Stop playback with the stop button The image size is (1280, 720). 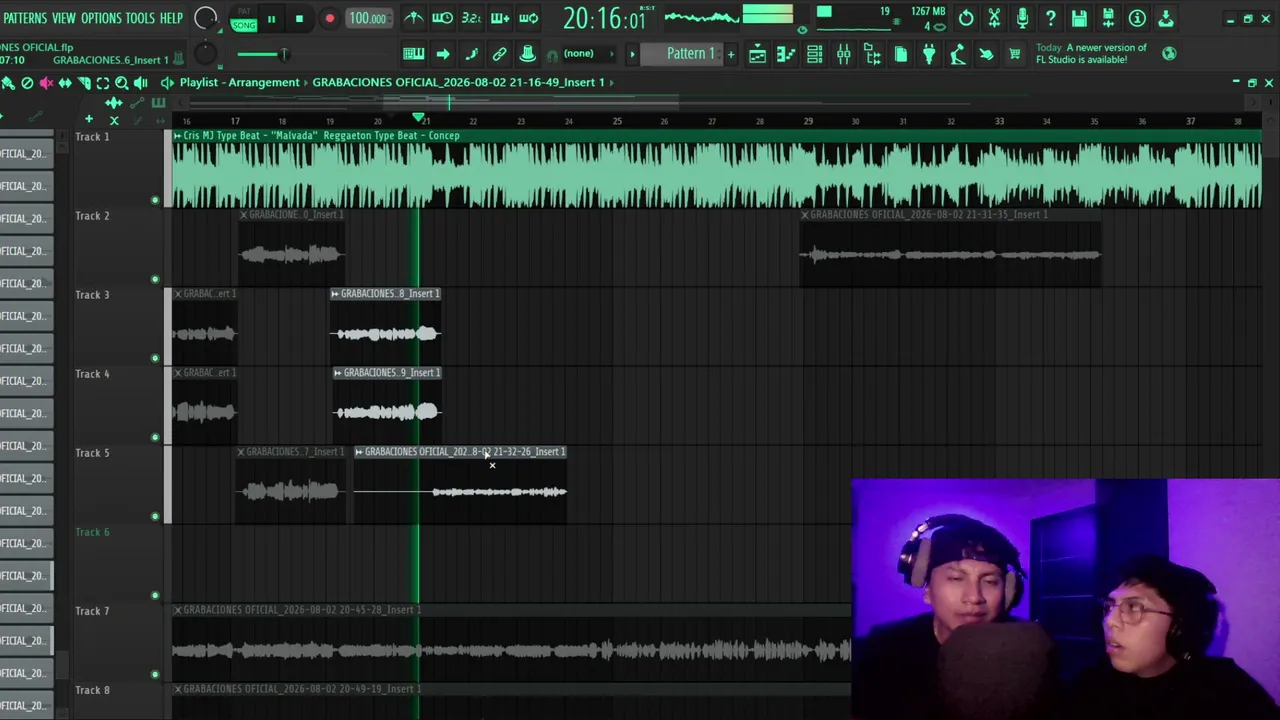click(x=299, y=19)
